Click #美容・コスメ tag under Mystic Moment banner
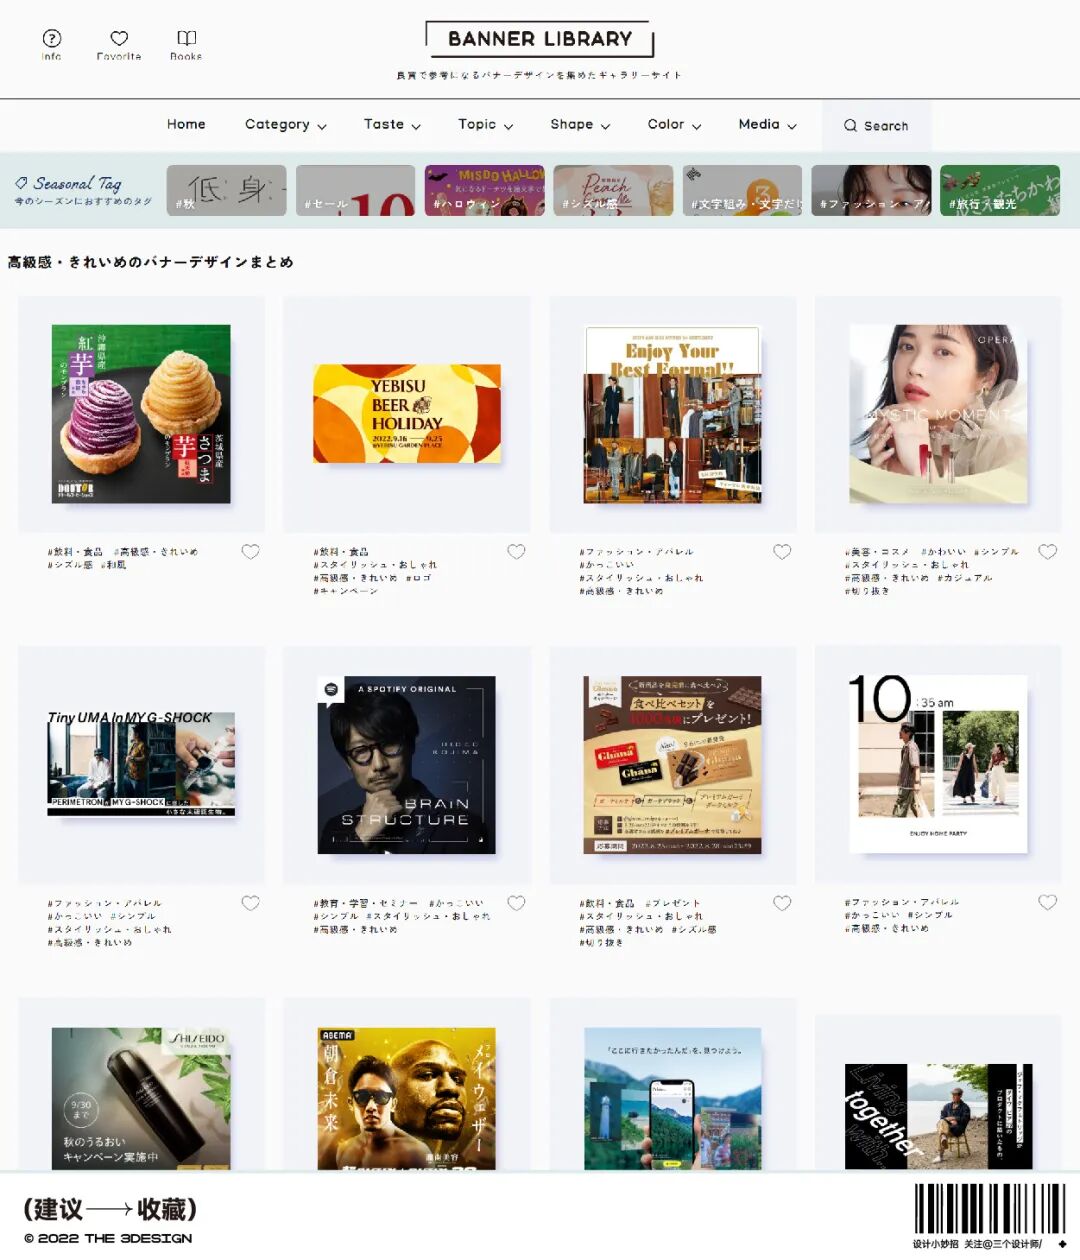This screenshot has height=1260, width=1080. click(x=877, y=552)
